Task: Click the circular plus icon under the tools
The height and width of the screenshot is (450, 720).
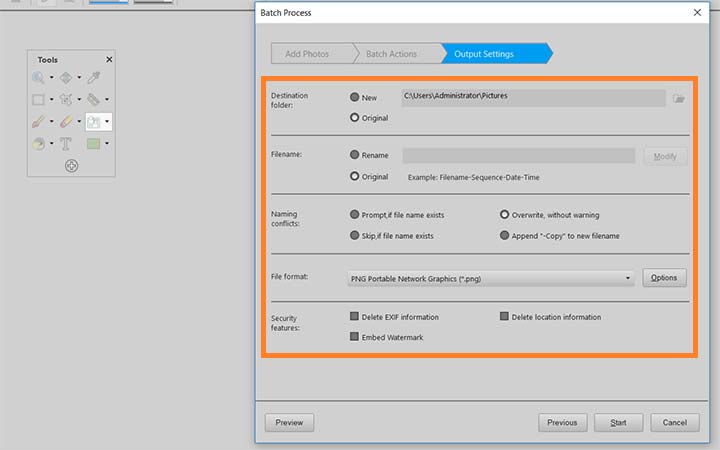Action: point(71,166)
